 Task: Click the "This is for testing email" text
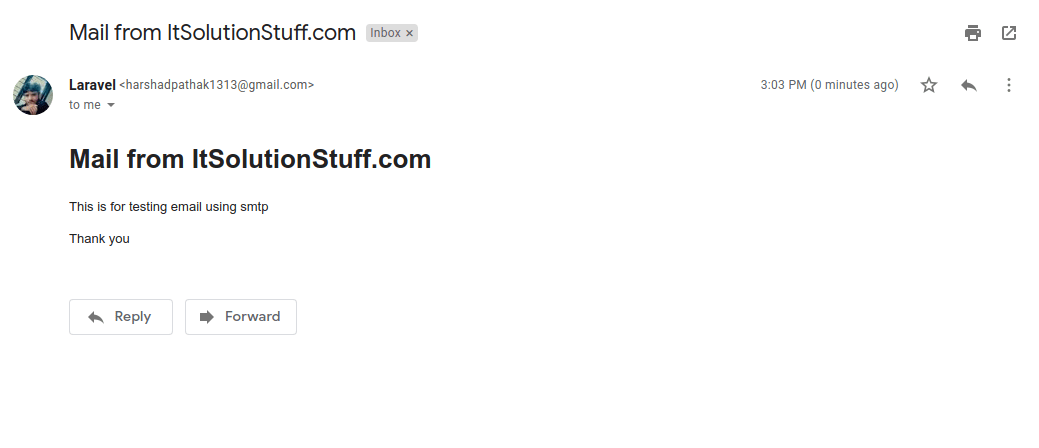168,207
